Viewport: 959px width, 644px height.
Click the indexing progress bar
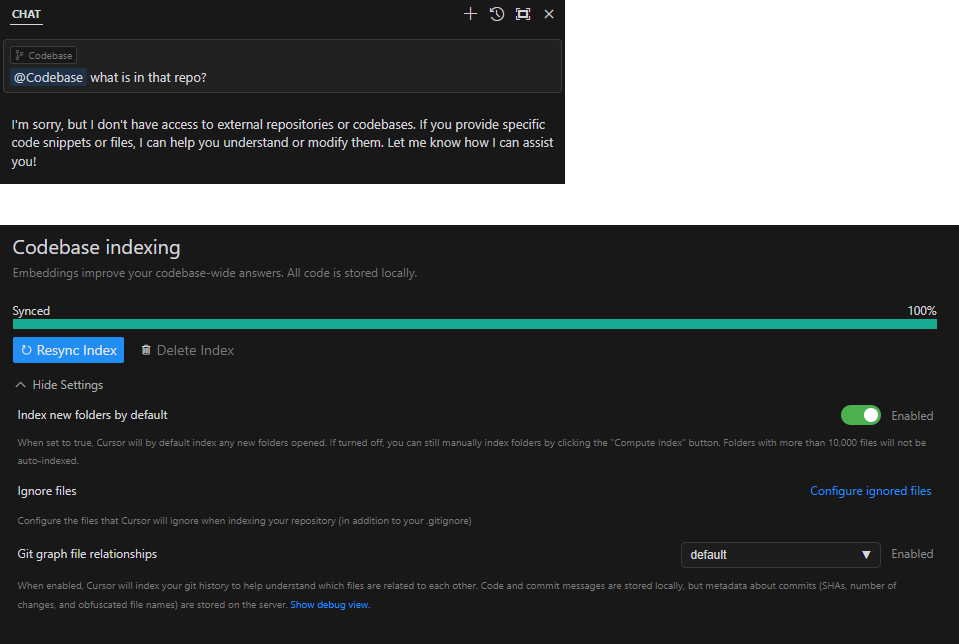point(475,324)
